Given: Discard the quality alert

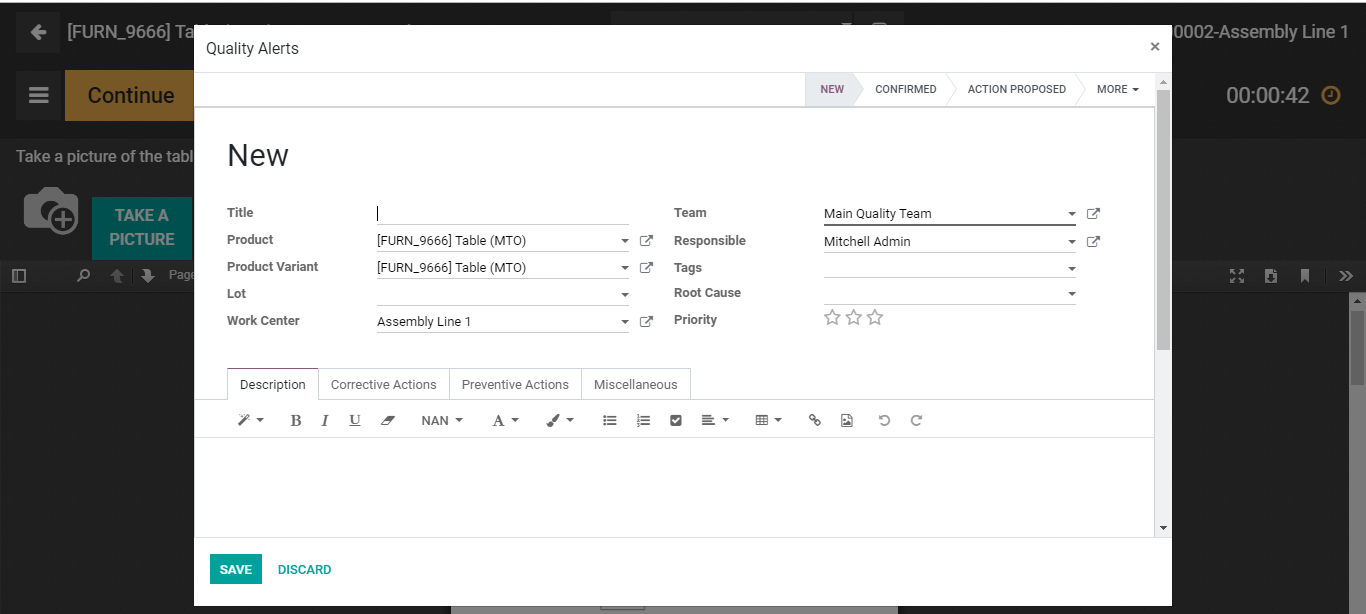Looking at the screenshot, I should (305, 570).
